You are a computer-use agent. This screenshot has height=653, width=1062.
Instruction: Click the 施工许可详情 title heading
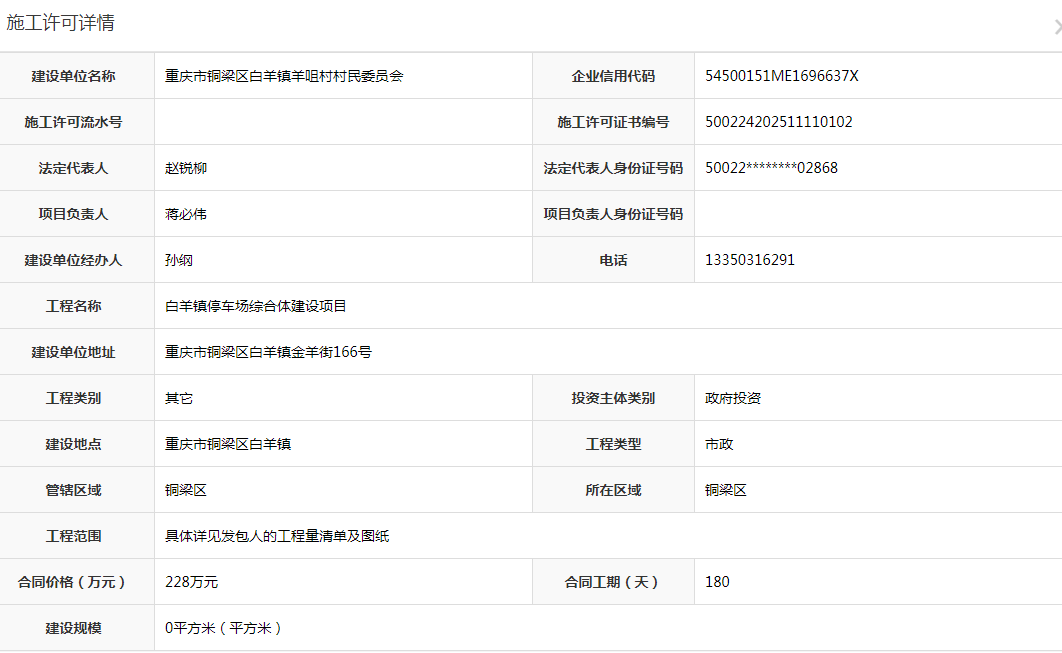[x=60, y=23]
